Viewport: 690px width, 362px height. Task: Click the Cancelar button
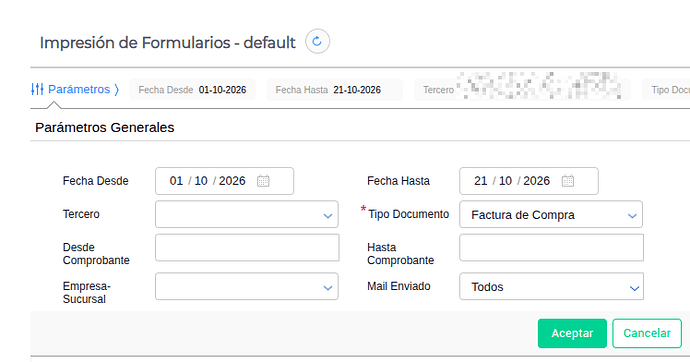click(x=647, y=333)
